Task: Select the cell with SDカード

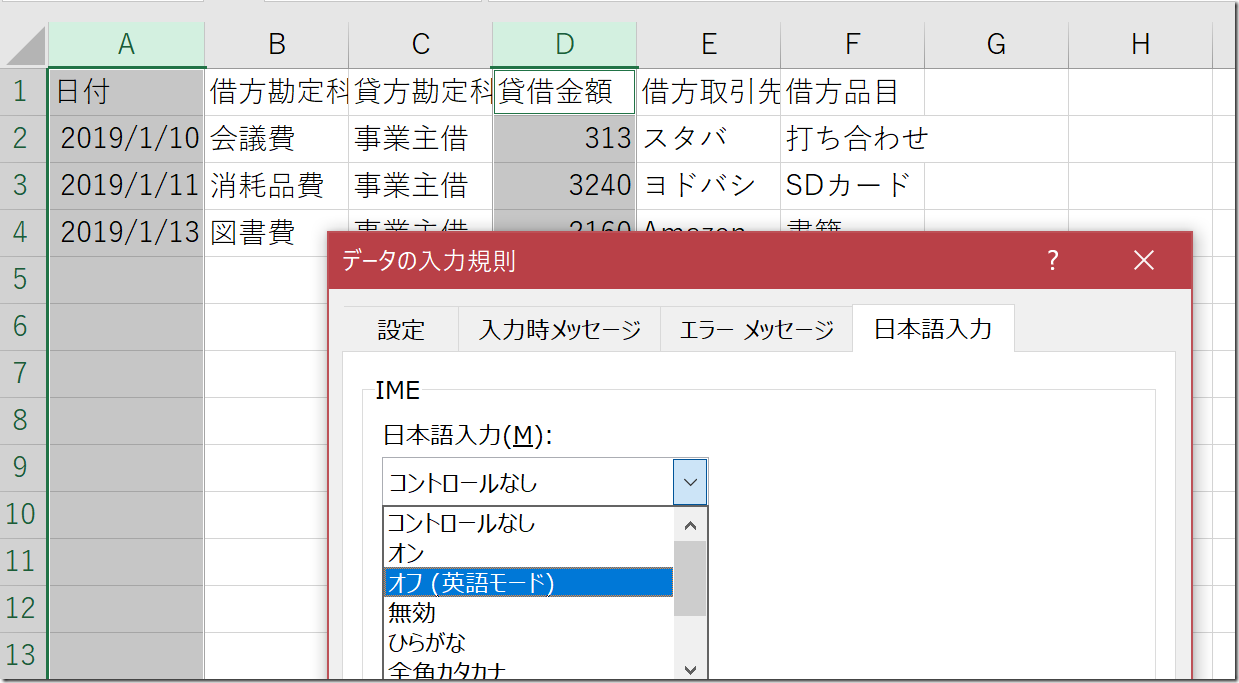Action: pyautogui.click(x=850, y=185)
